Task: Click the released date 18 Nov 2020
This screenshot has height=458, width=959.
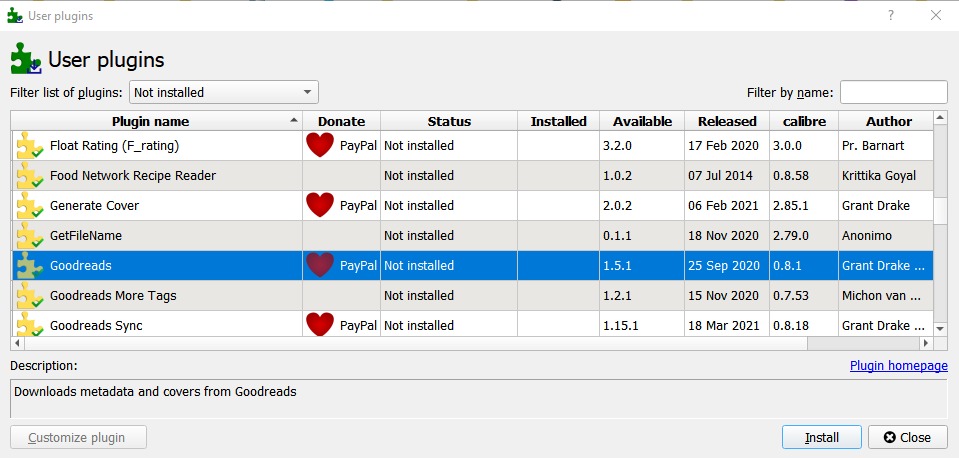Action: click(724, 235)
